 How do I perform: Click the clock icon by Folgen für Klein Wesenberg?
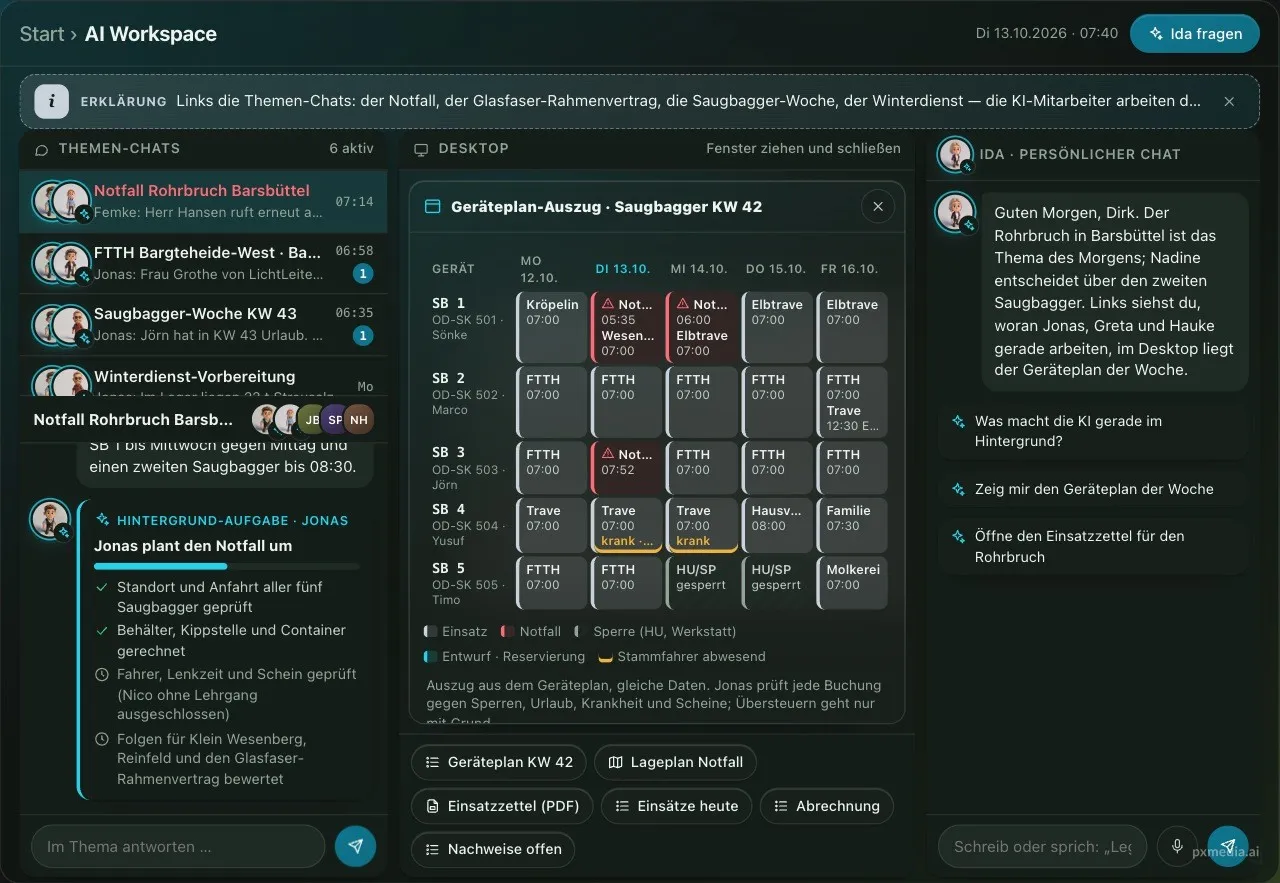pos(102,740)
